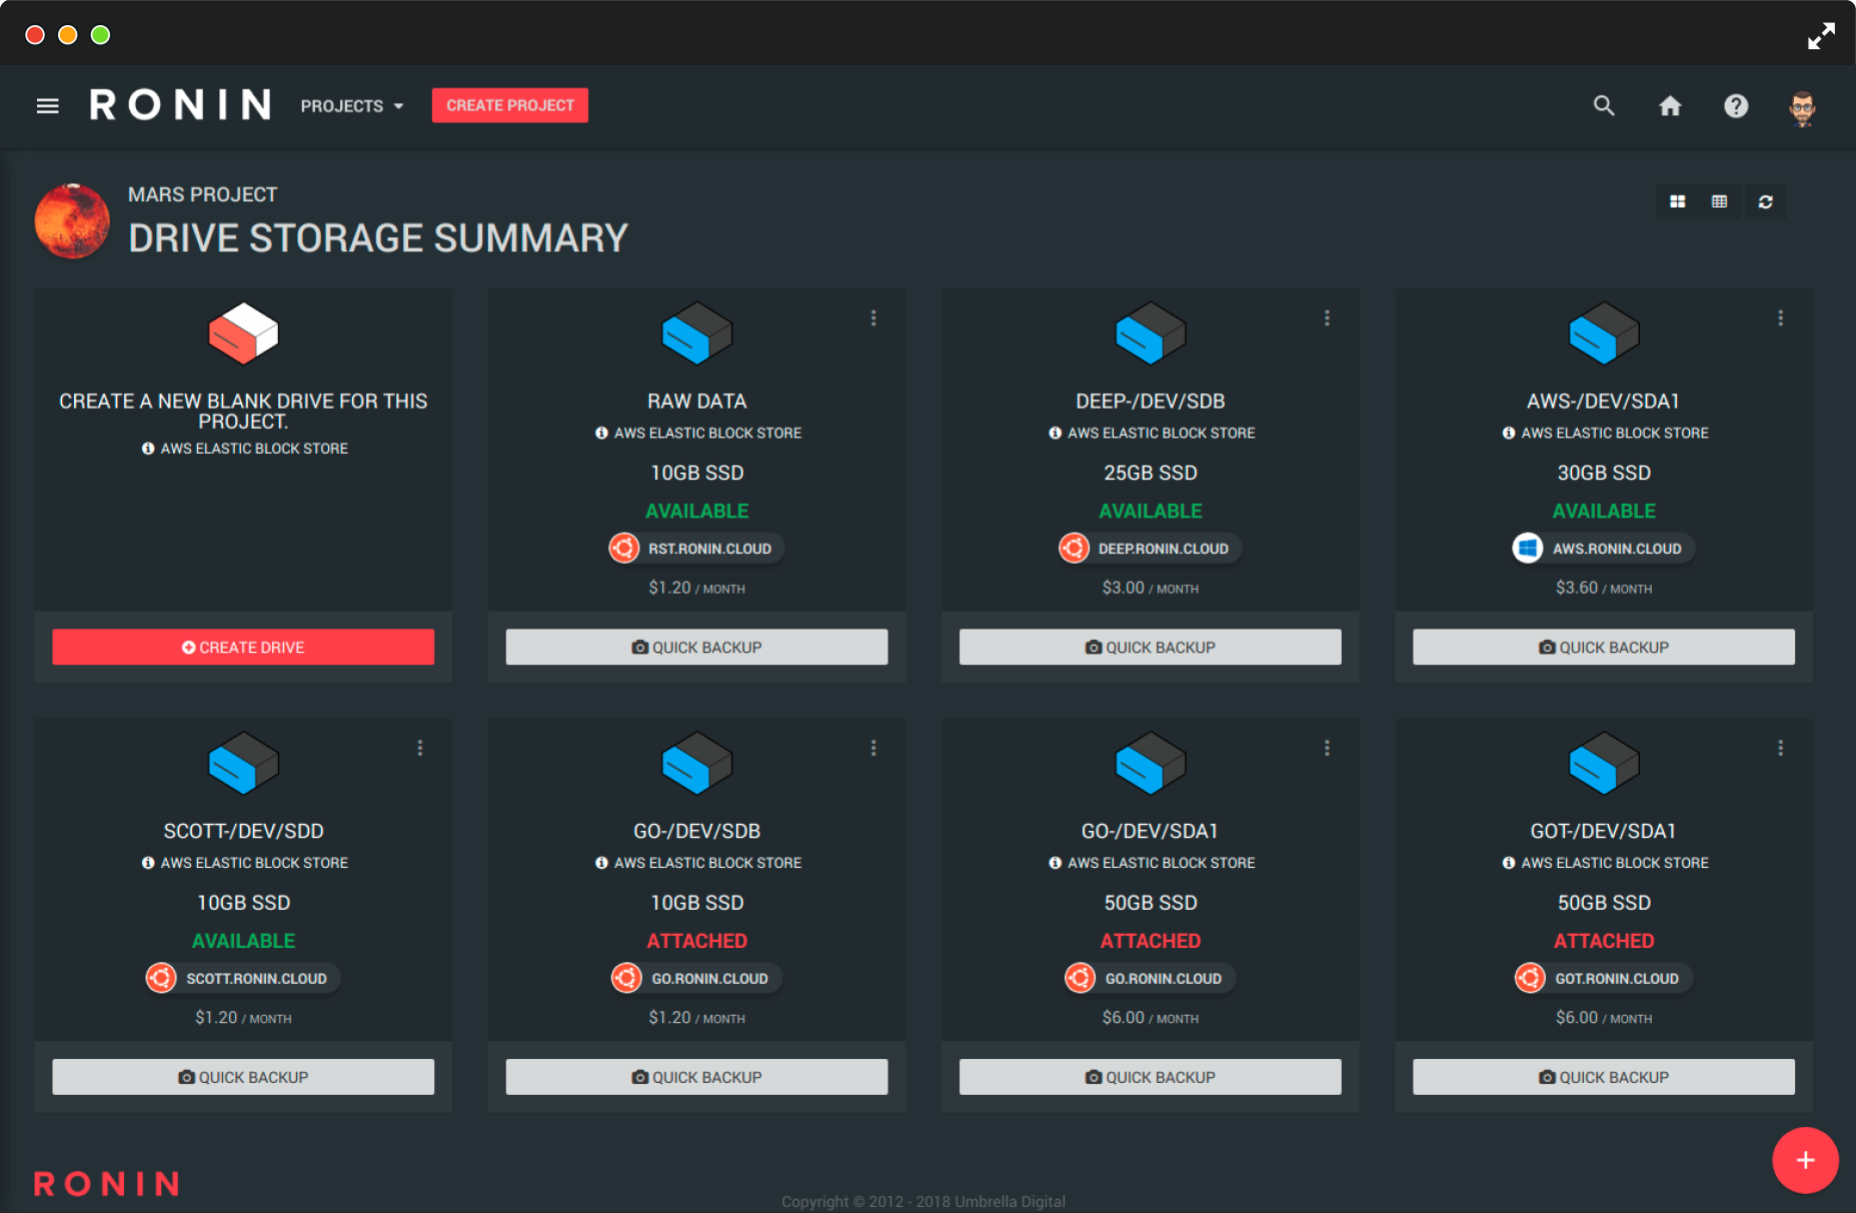
Task: Quick Backup the DEEP-/DEV/SDB drive
Action: pyautogui.click(x=1150, y=647)
